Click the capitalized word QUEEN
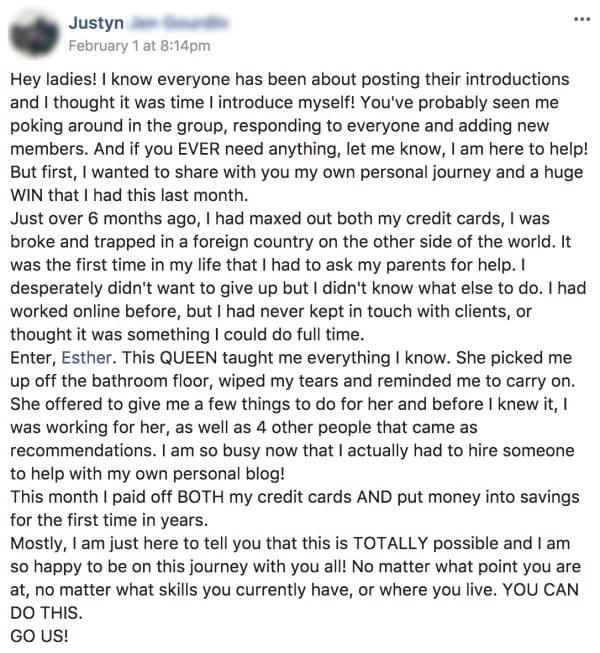Screen dimensions: 600x653 188,358
